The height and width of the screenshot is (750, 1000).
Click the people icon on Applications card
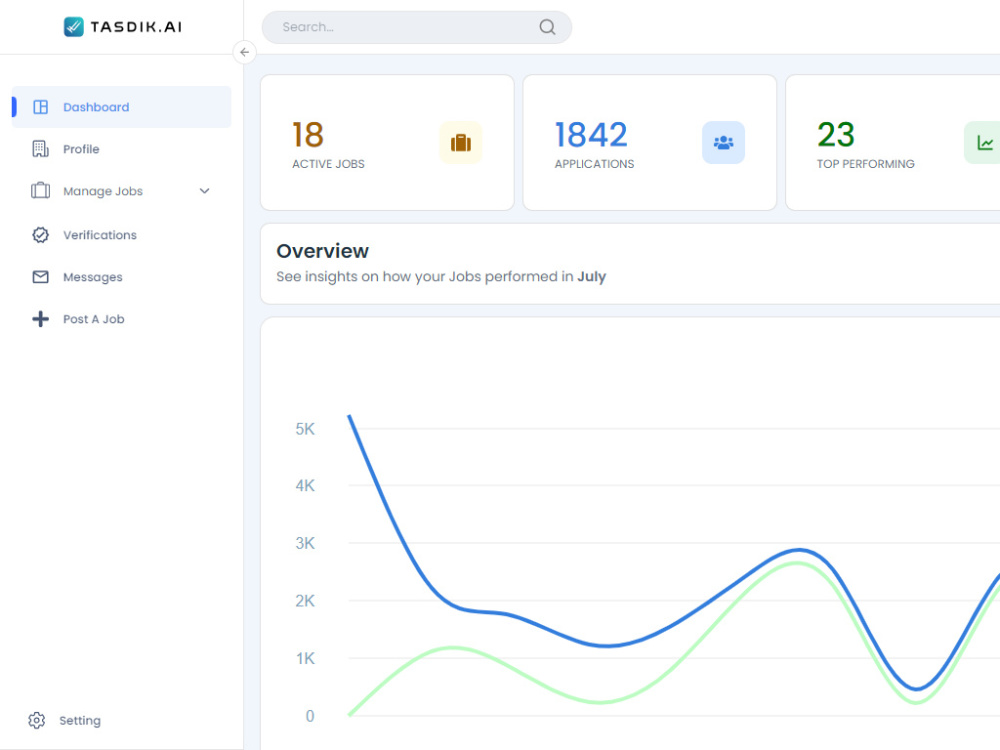click(723, 142)
